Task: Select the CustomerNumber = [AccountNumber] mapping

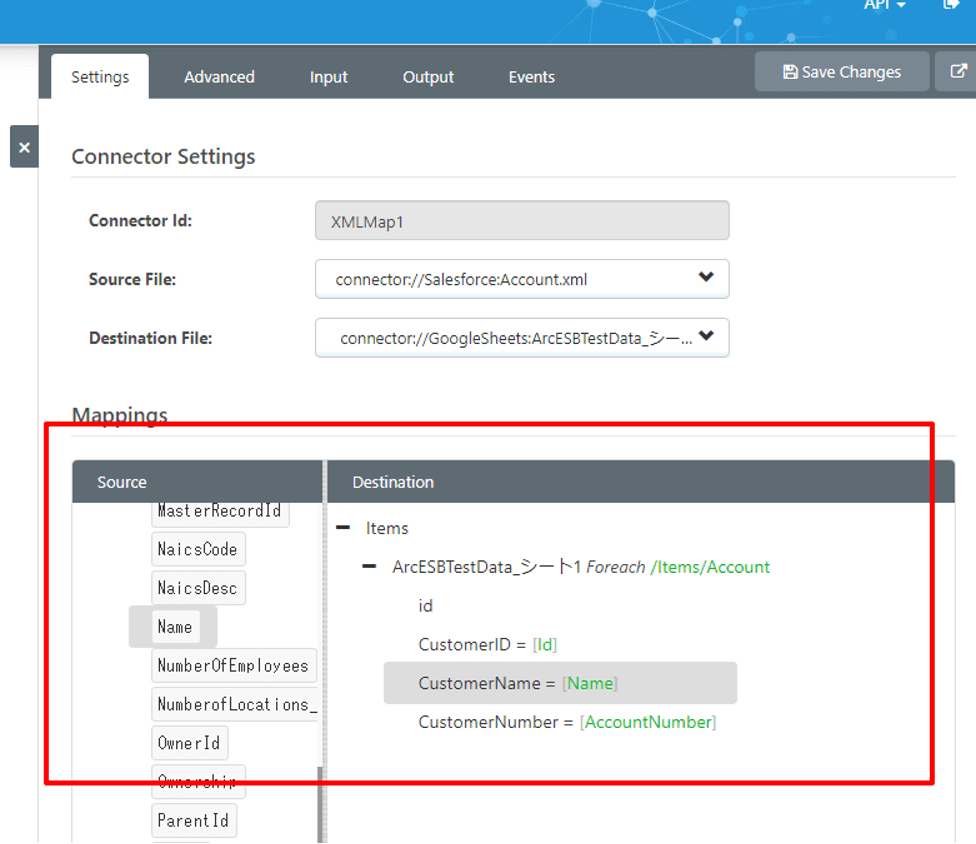Action: [567, 722]
